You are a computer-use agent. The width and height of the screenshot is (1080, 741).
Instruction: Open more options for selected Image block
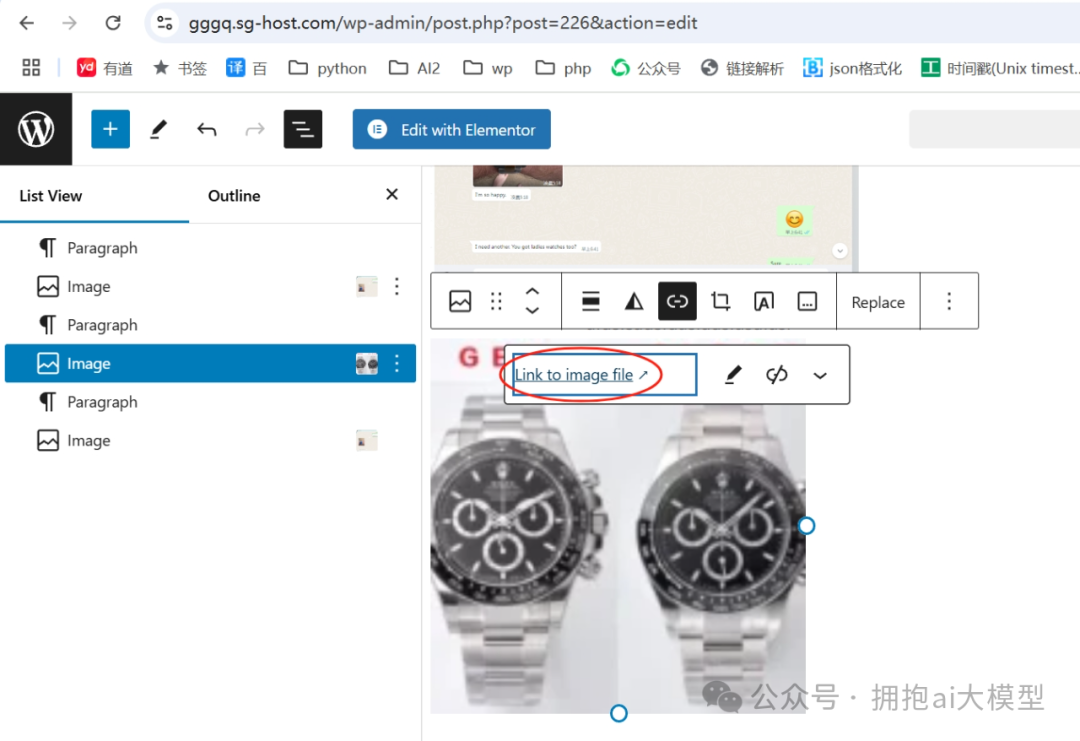[397, 363]
